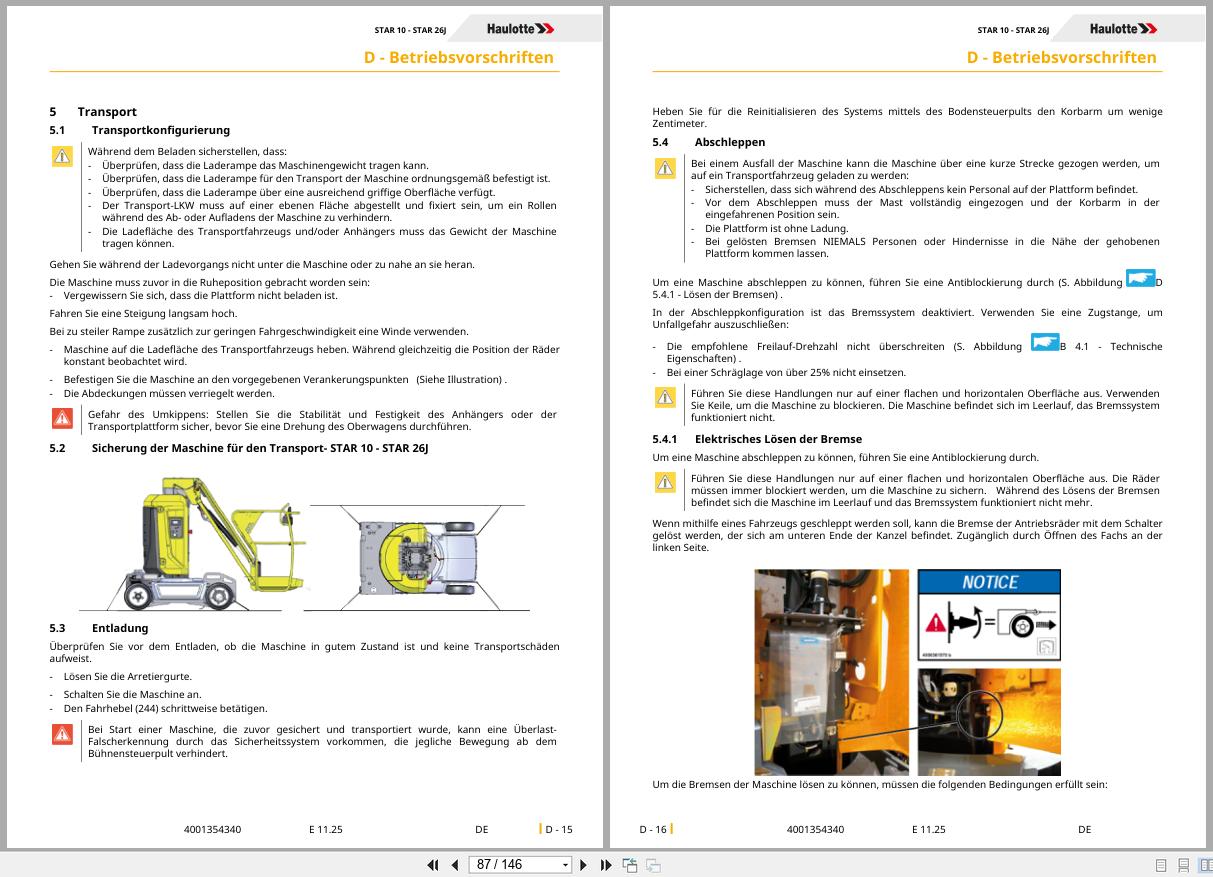Click the 'D - 16' page number footer
1213x877 pixels.
pyautogui.click(x=653, y=829)
